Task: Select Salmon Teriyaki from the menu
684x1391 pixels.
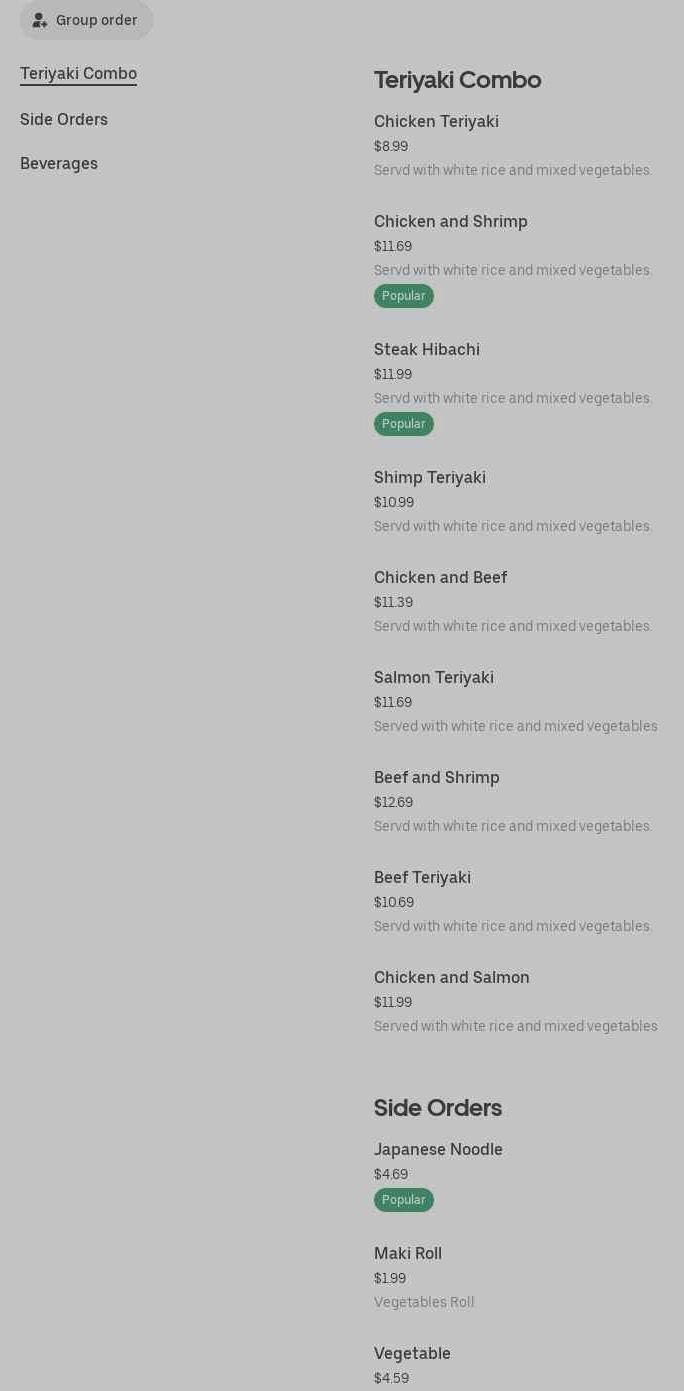Action: [x=434, y=678]
